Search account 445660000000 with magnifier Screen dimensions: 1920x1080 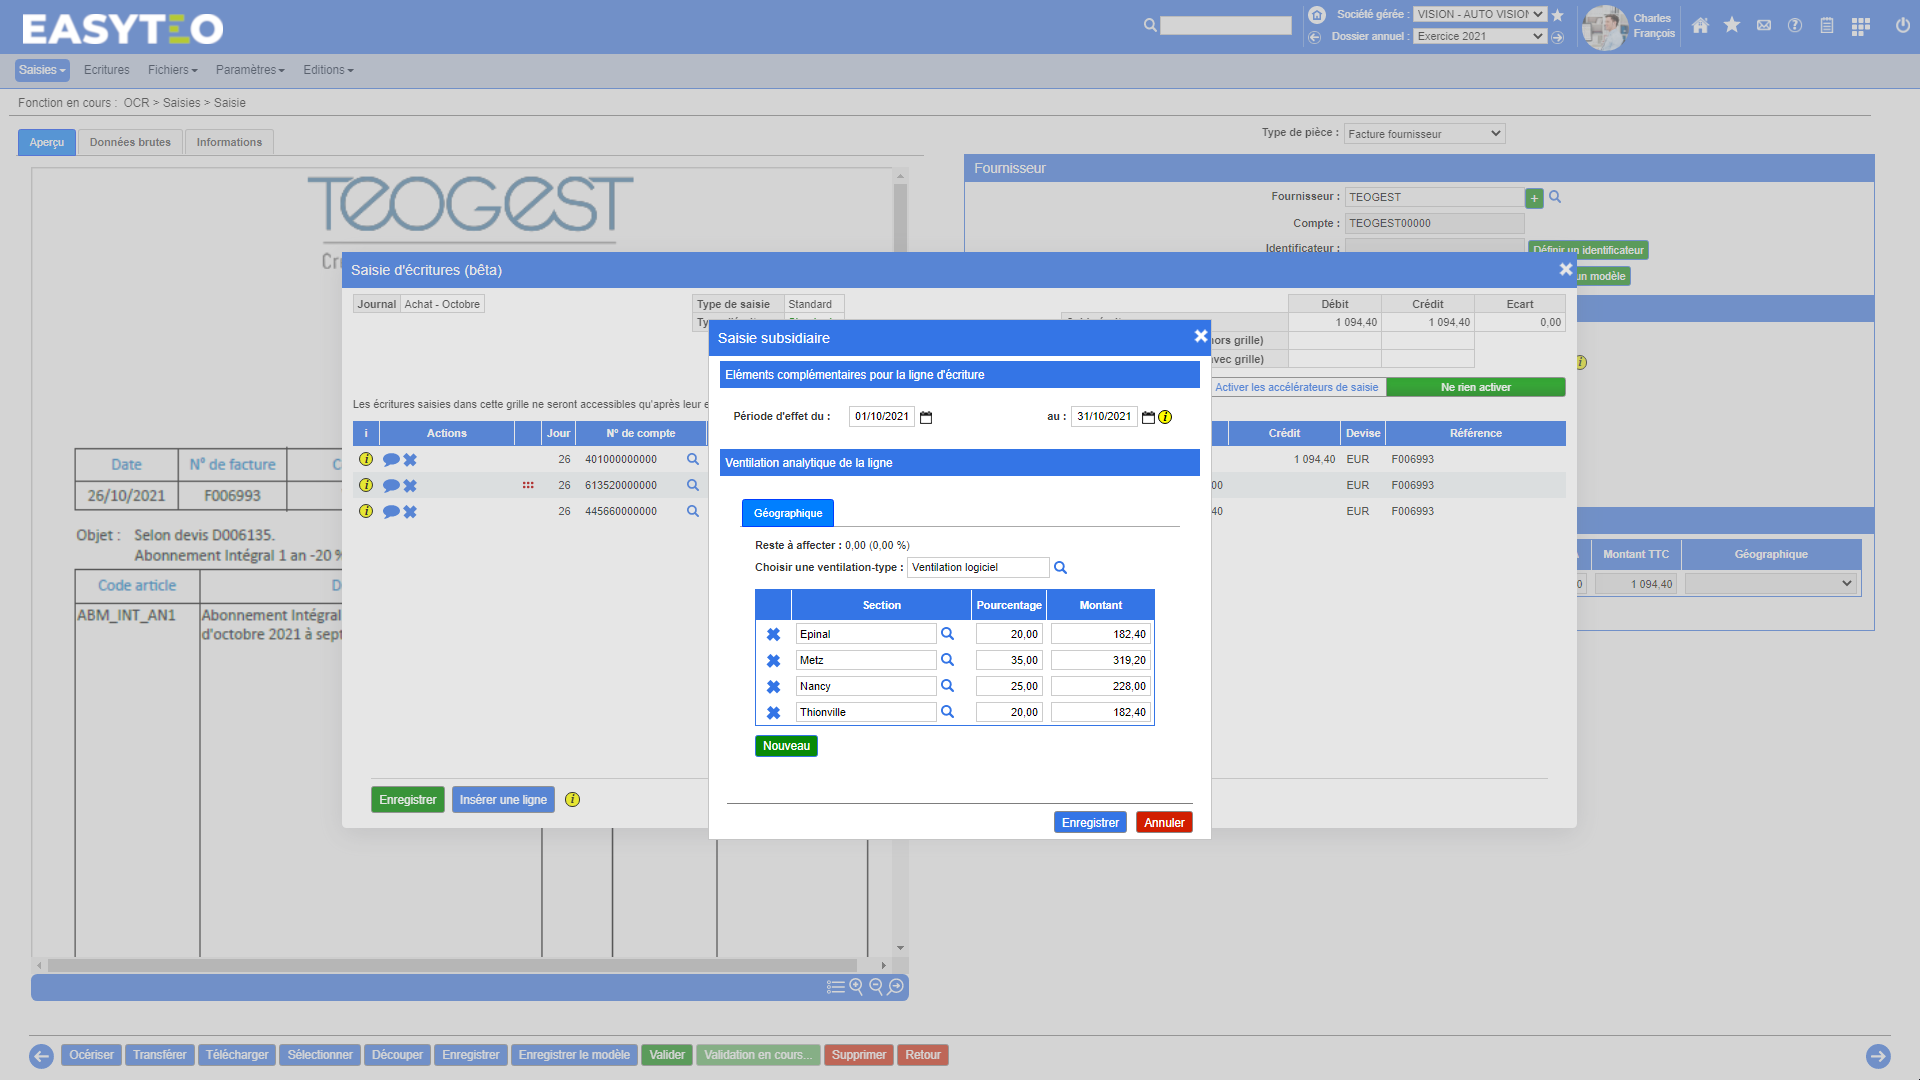[x=692, y=511]
